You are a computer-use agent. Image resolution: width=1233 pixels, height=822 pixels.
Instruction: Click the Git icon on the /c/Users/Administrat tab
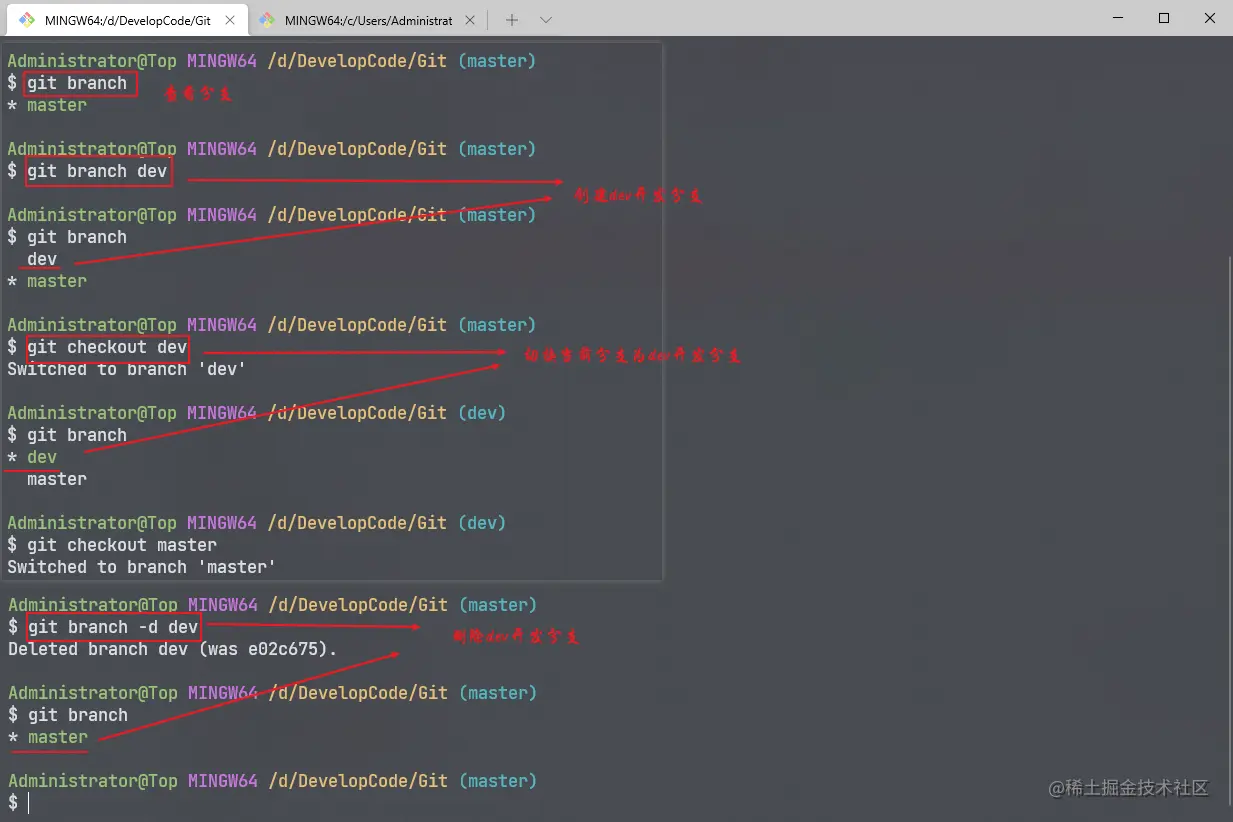coord(267,19)
